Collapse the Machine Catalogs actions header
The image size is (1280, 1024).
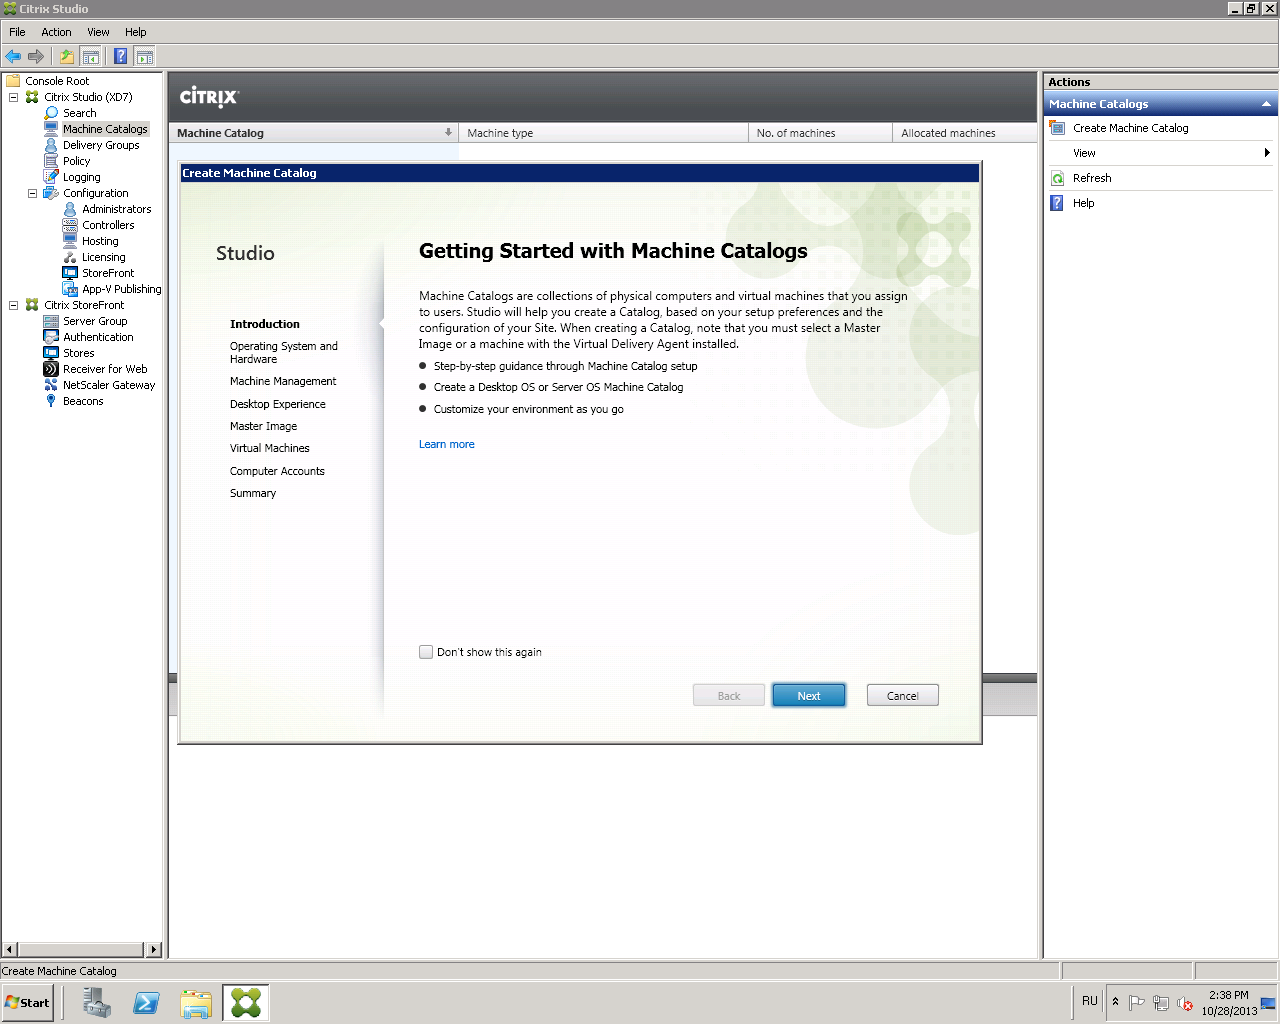click(1266, 104)
